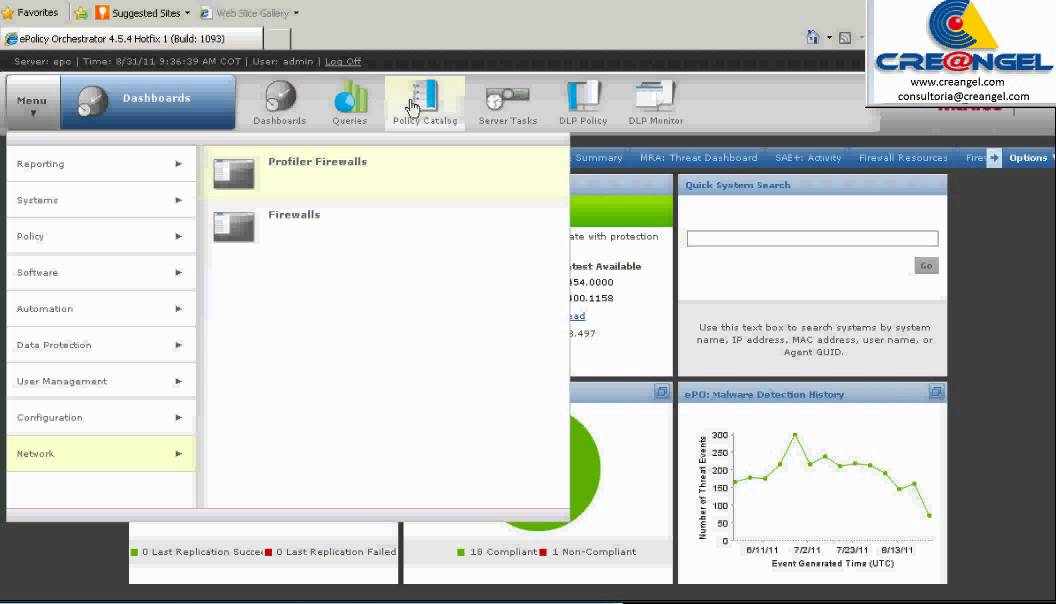Expand the Automation menu category

coord(101,309)
